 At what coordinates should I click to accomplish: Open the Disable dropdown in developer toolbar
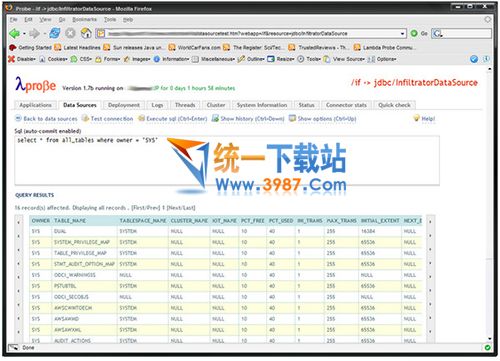[22, 59]
